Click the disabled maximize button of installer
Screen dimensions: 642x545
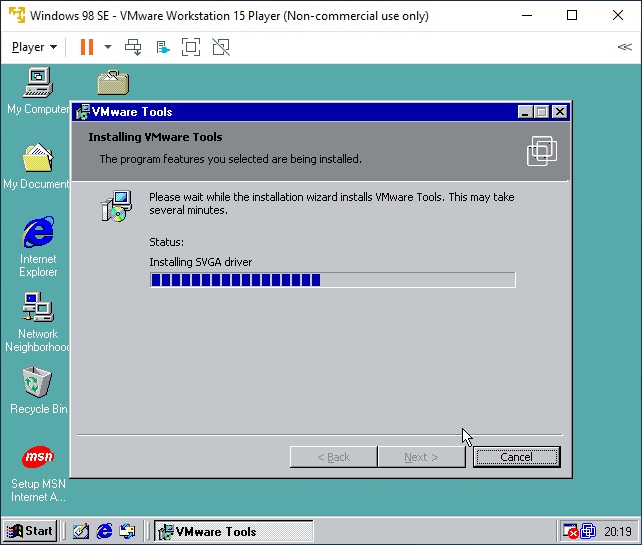[x=542, y=112]
